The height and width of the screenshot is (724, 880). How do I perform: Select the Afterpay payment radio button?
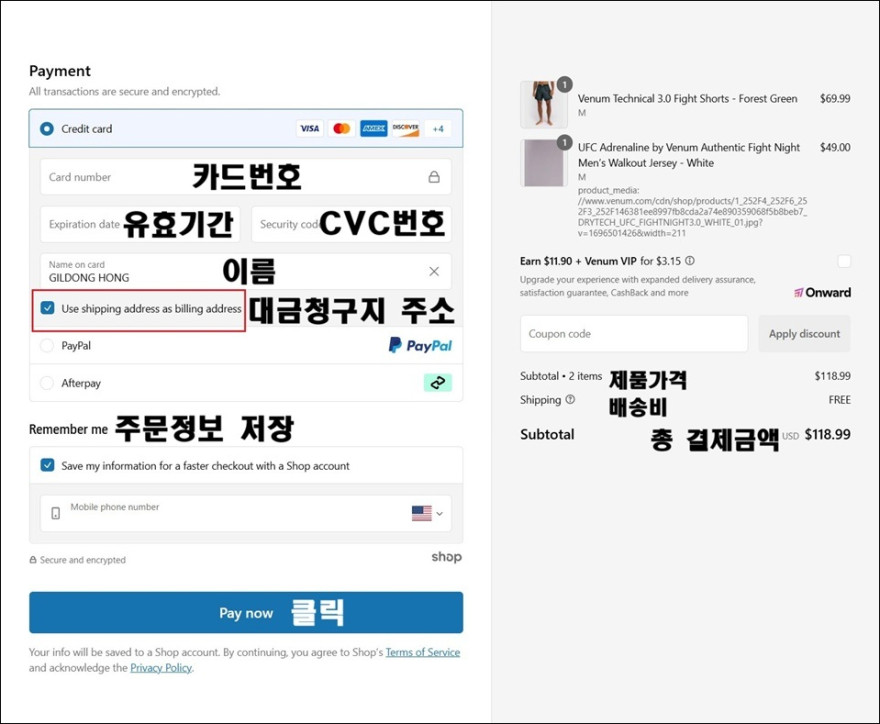(47, 383)
